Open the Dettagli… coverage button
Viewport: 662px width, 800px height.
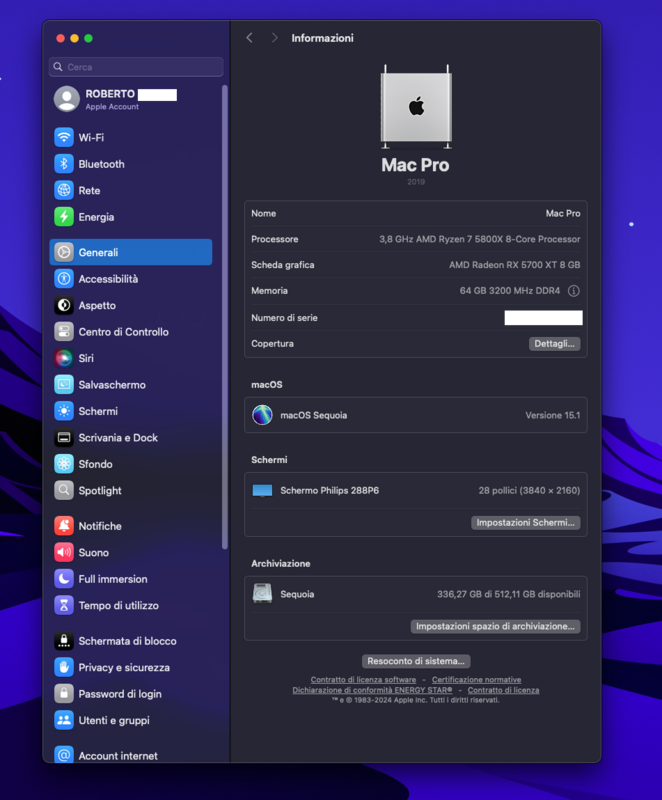pyautogui.click(x=554, y=344)
